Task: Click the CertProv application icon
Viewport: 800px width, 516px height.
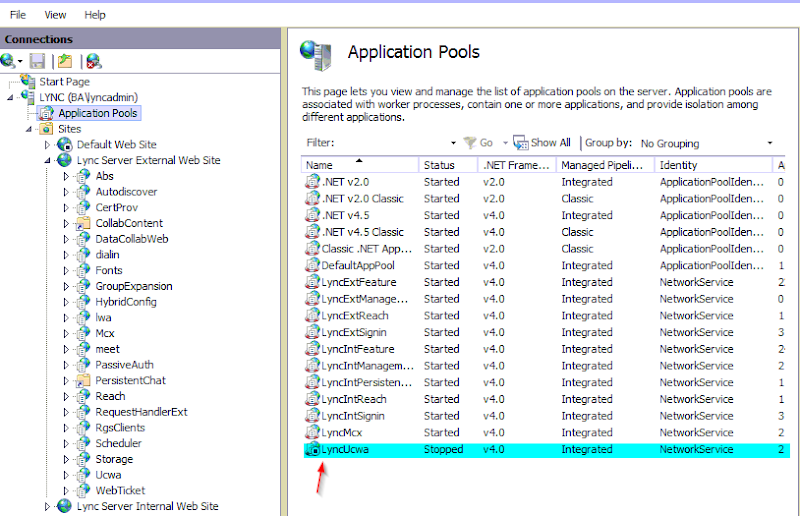Action: click(83, 208)
